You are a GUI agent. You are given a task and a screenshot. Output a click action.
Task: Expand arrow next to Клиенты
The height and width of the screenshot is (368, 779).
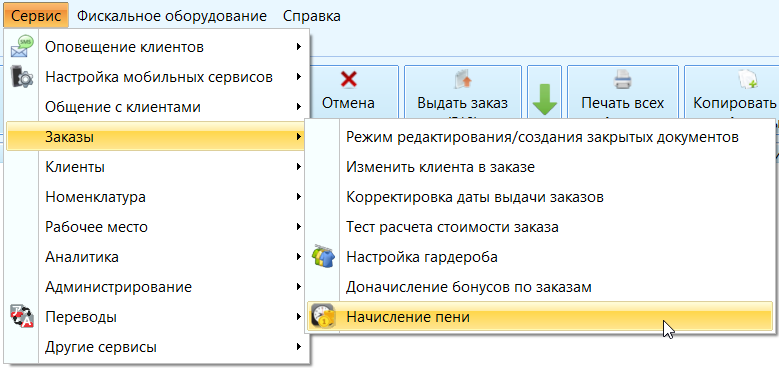299,167
